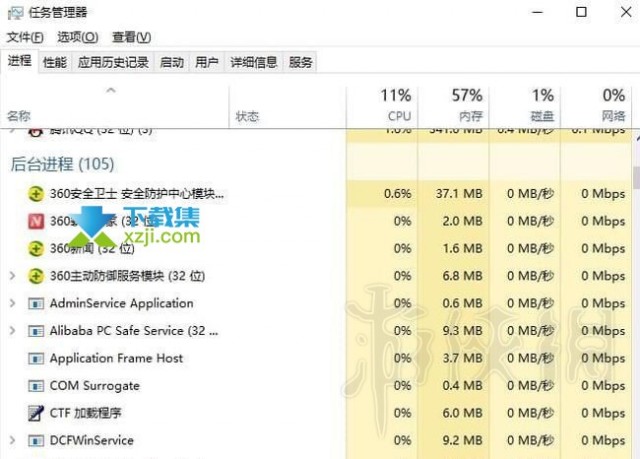
Task: Click the Application Frame Host icon
Action: coord(36,359)
